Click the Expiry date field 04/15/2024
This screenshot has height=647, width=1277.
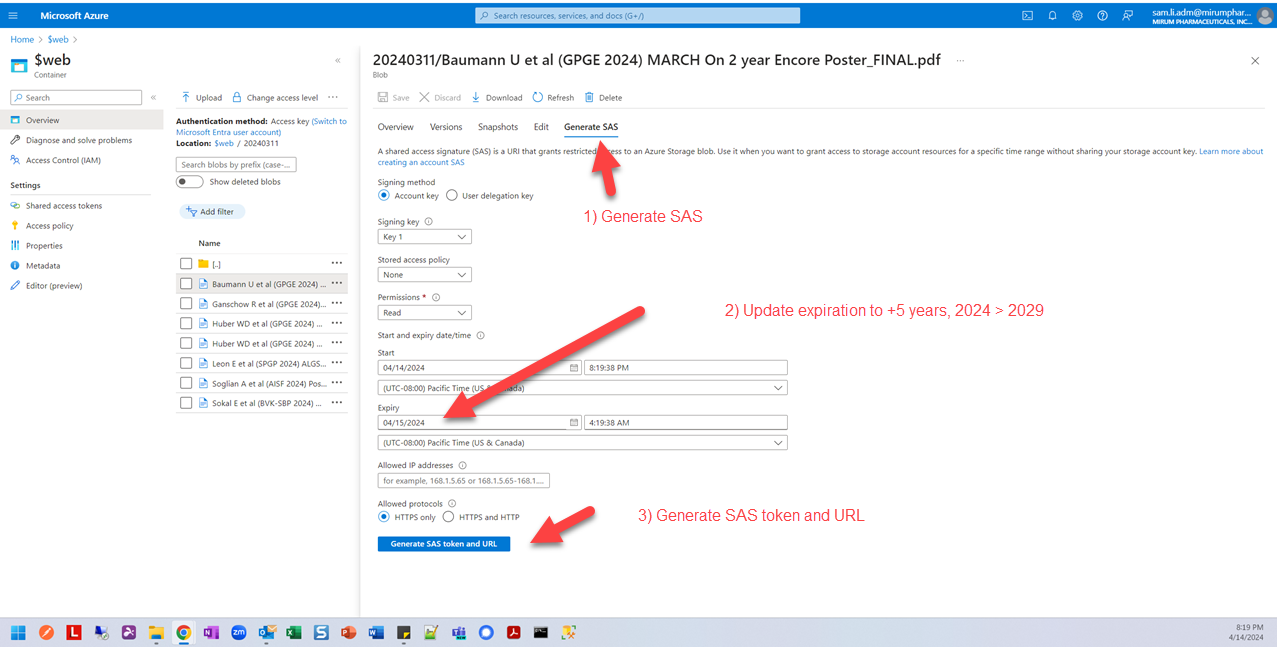pos(479,422)
